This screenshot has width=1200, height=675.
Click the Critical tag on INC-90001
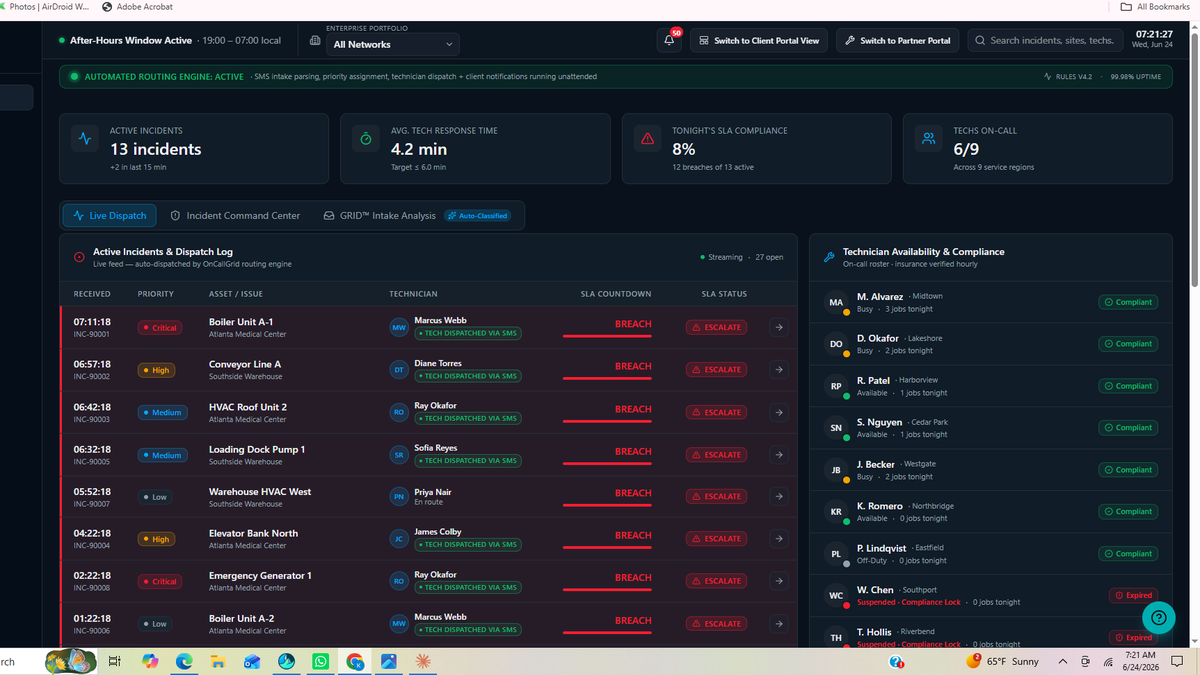[x=159, y=328]
